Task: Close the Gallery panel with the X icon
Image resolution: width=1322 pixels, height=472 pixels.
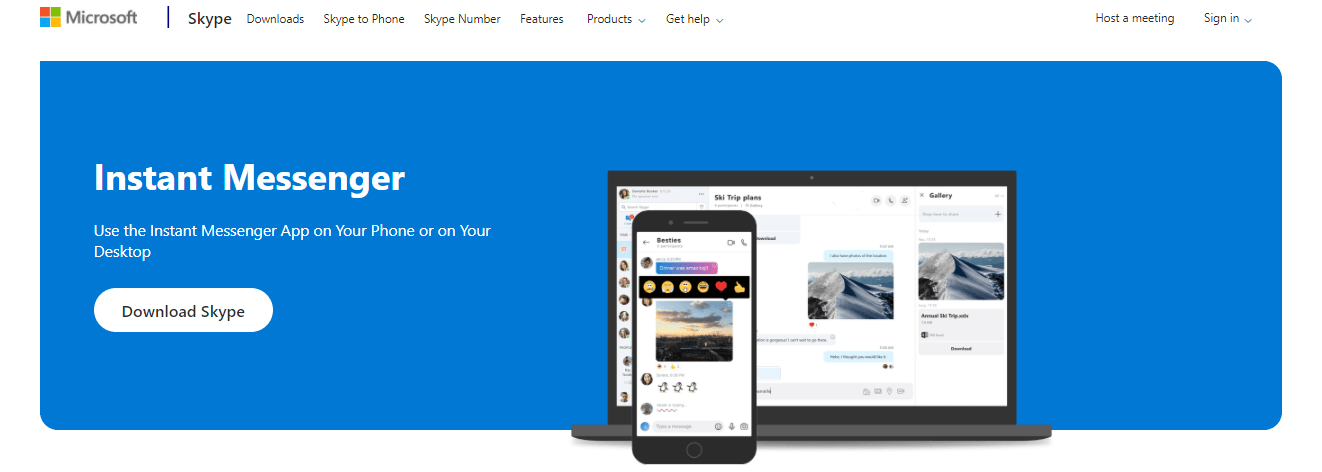Action: [922, 195]
